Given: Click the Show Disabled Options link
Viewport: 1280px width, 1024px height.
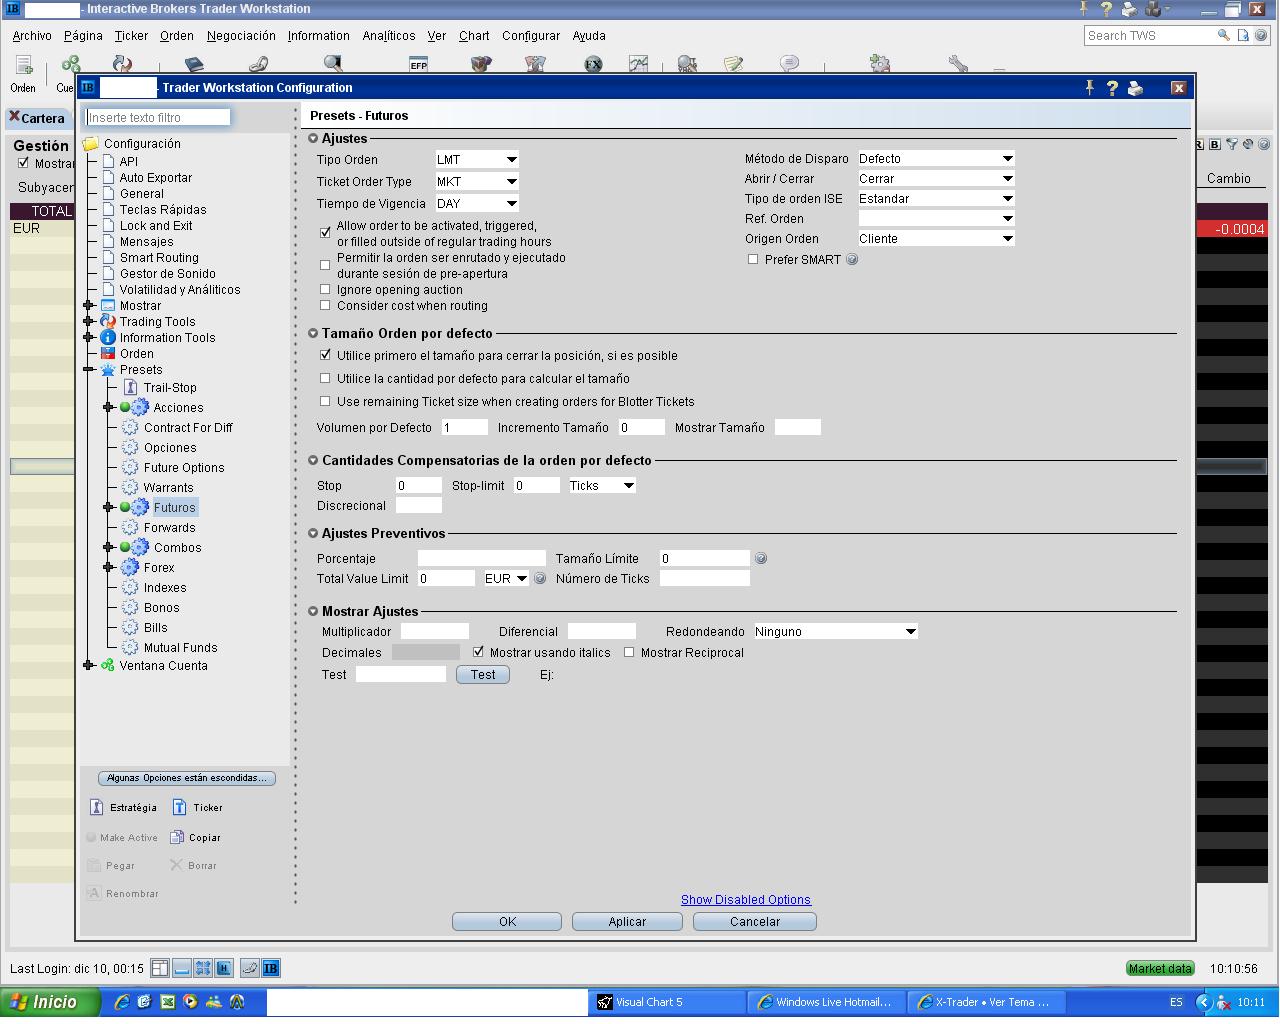Looking at the screenshot, I should click(745, 899).
